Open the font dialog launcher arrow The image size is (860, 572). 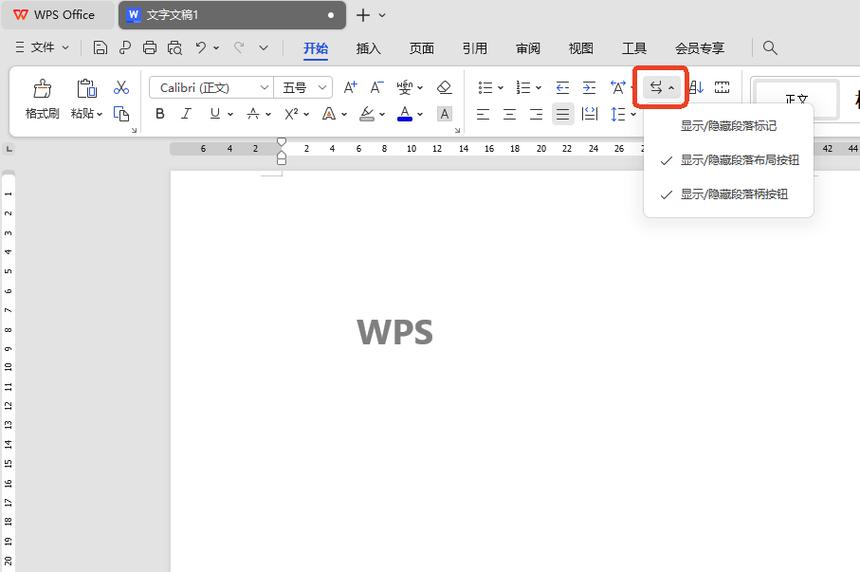(457, 131)
